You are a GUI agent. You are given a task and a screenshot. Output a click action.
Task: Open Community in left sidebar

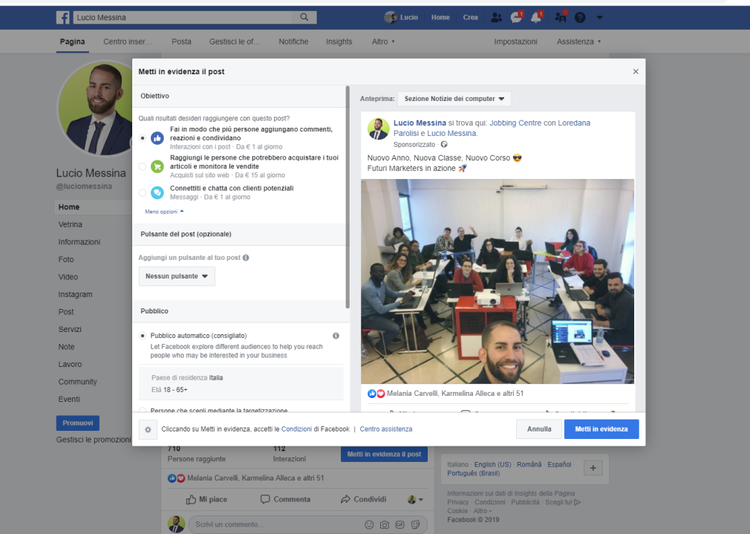click(77, 382)
